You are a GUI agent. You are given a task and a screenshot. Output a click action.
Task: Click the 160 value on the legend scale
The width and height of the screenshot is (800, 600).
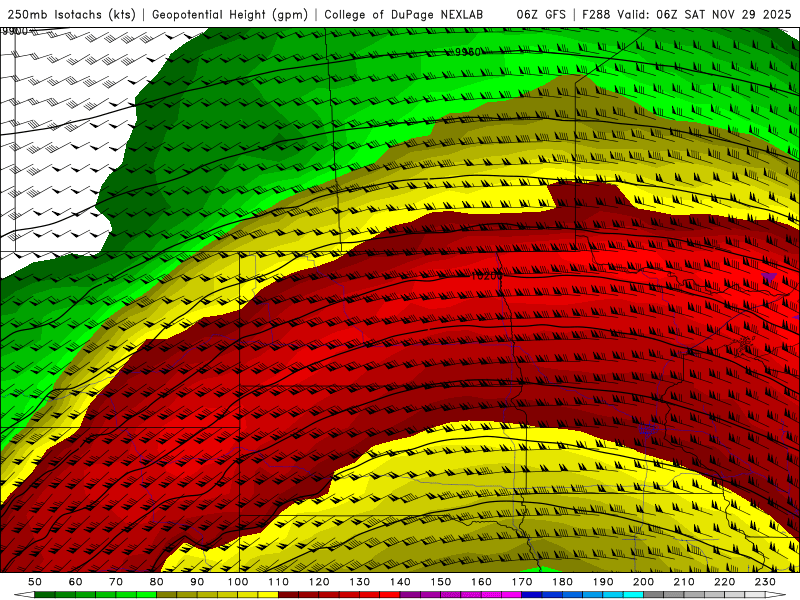pyautogui.click(x=481, y=582)
